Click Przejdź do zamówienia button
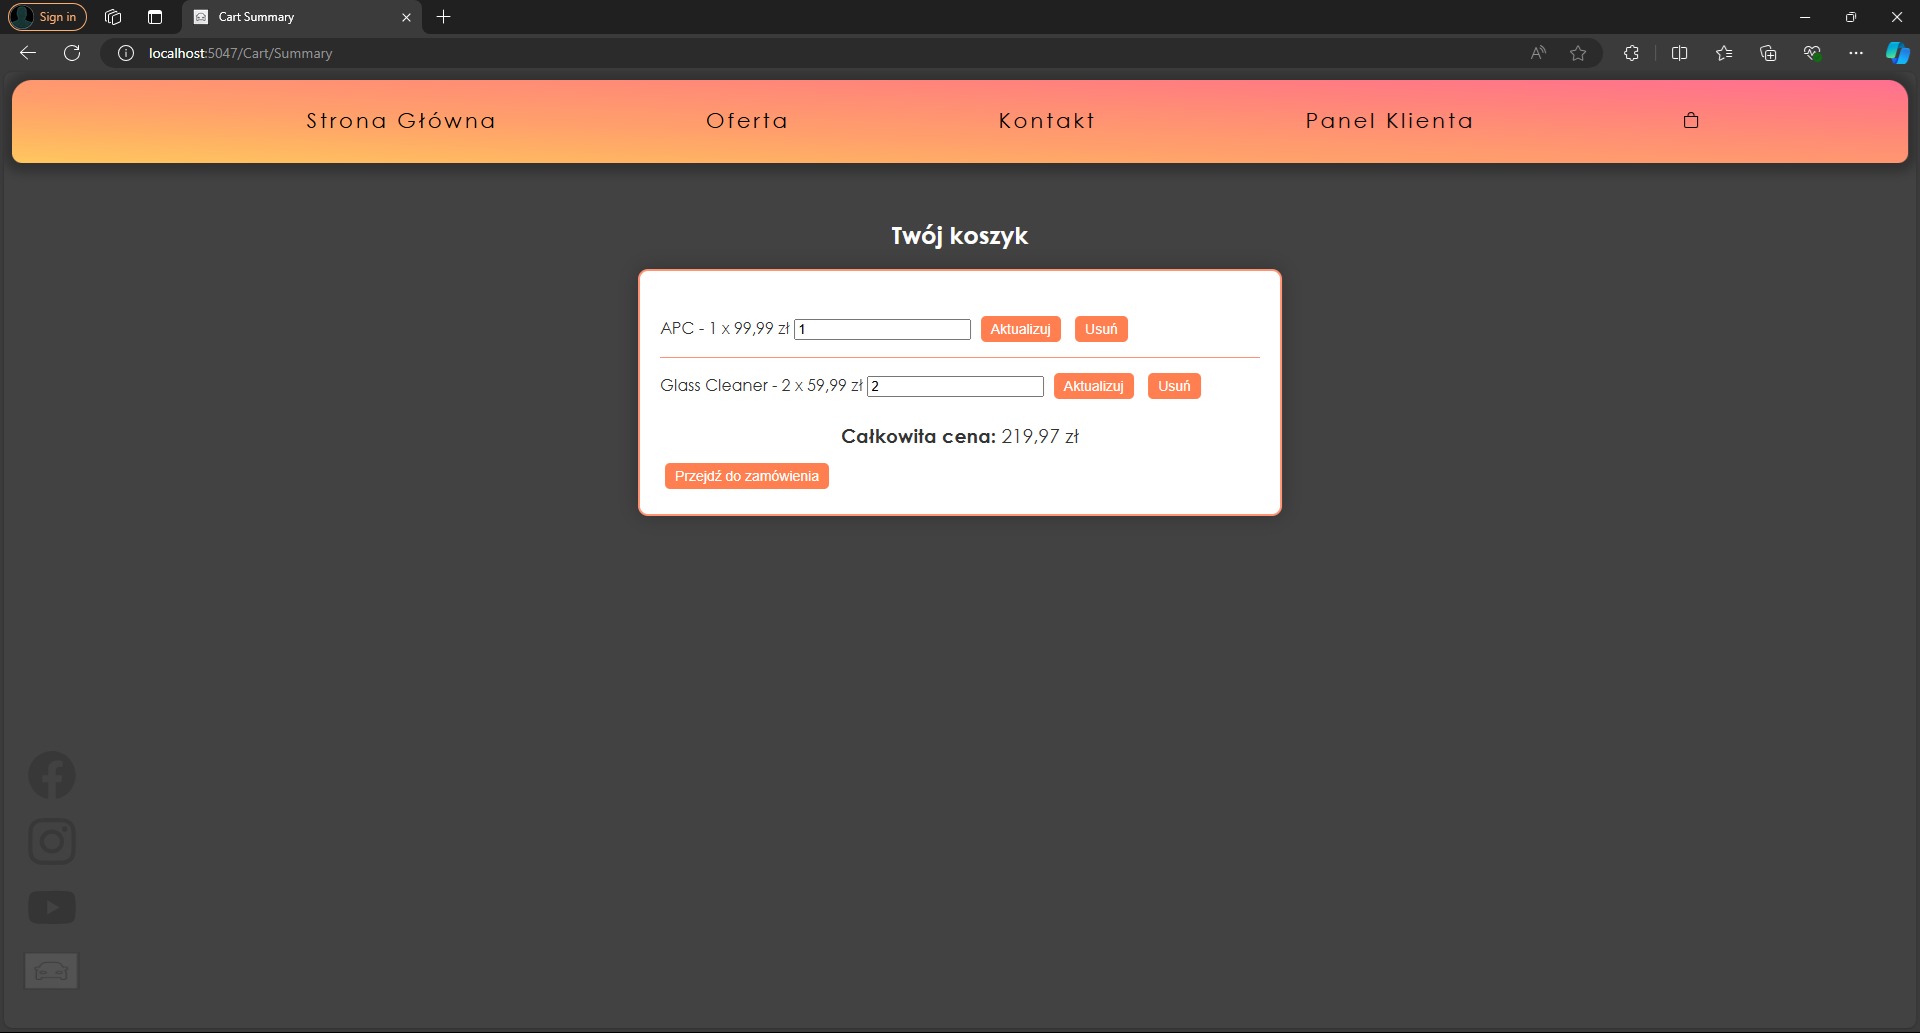Image resolution: width=1920 pixels, height=1033 pixels. pos(746,476)
